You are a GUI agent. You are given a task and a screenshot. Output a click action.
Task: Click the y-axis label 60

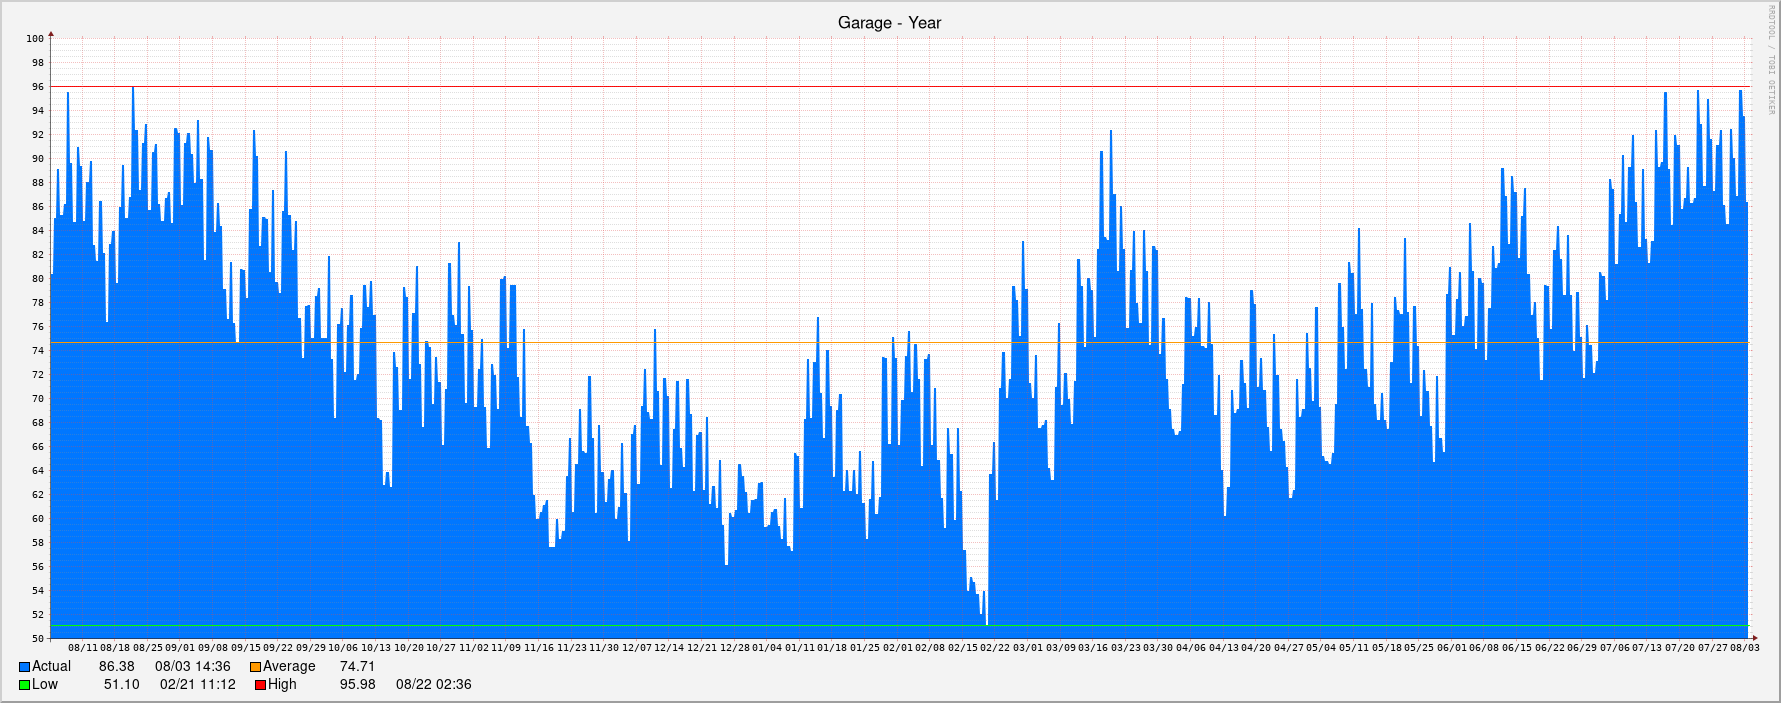38,519
